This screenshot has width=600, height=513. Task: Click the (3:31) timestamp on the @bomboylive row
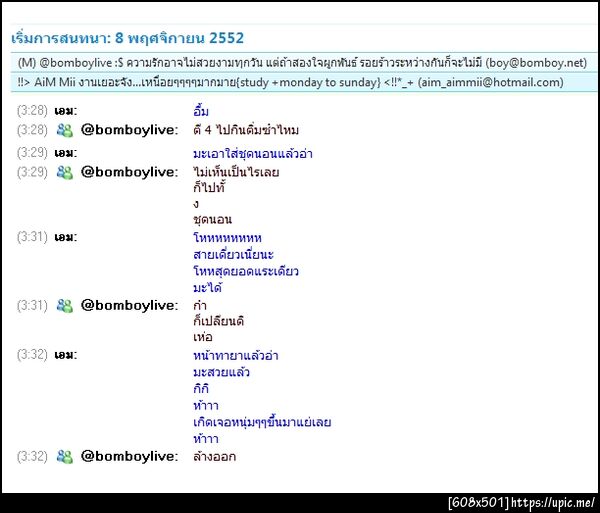tap(32, 306)
